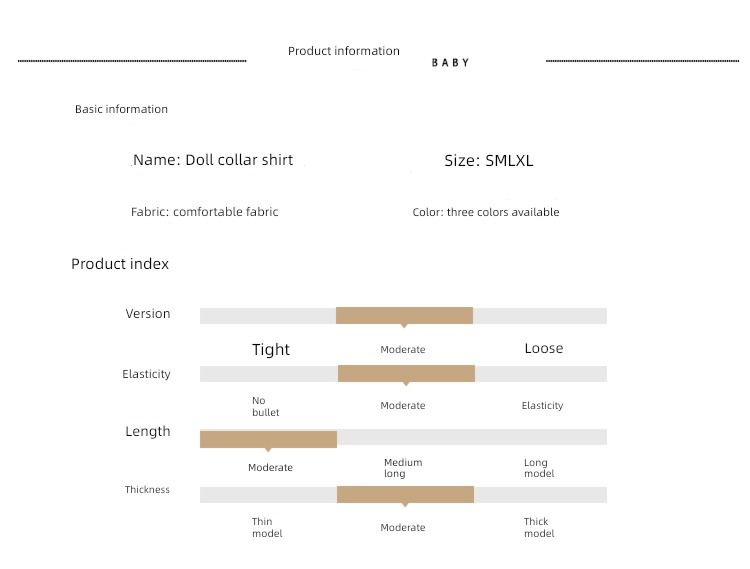This screenshot has height=569, width=750.
Task: Click the Thick model thickness label
Action: click(539, 527)
